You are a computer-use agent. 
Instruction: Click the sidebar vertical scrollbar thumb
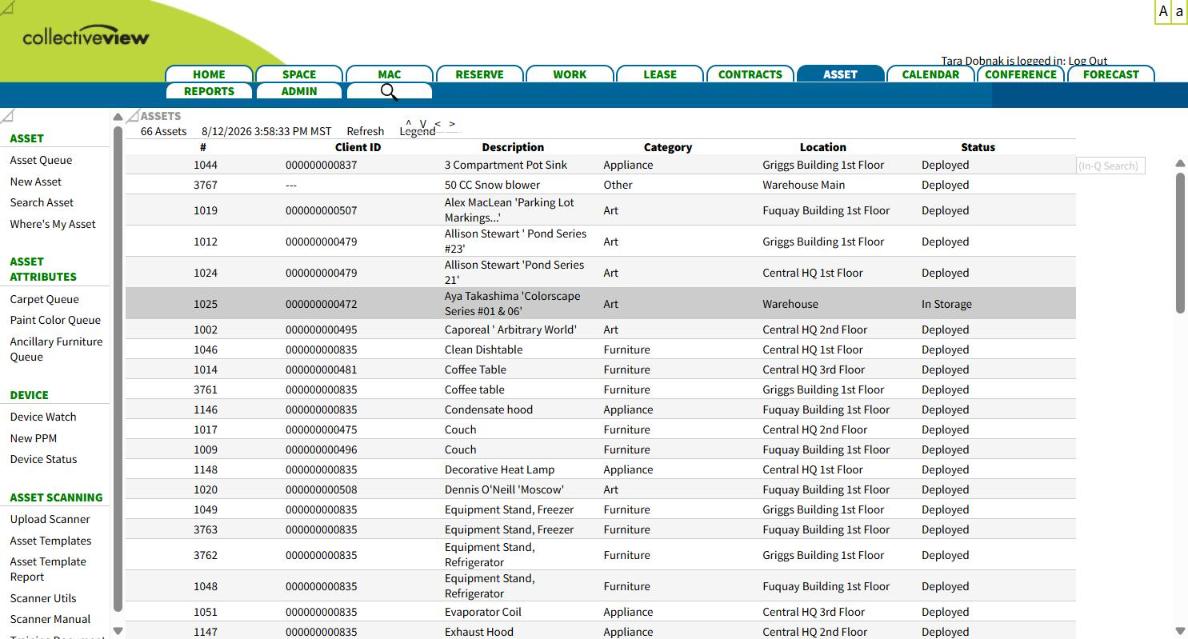point(117,369)
